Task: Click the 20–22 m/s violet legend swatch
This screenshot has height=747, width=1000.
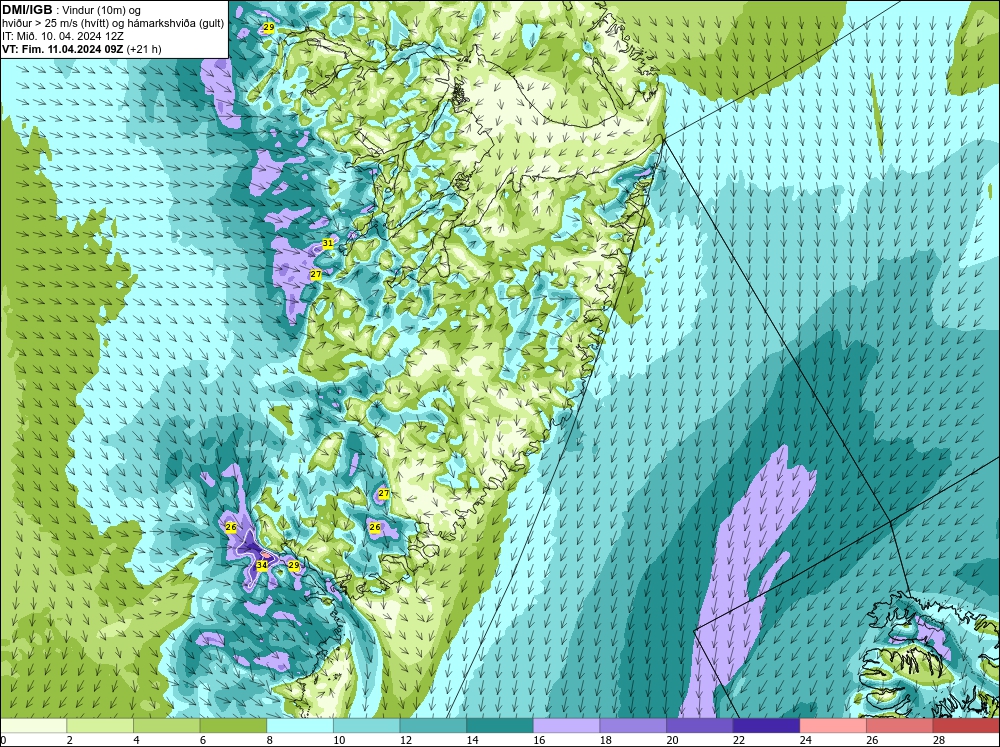Action: [700, 726]
